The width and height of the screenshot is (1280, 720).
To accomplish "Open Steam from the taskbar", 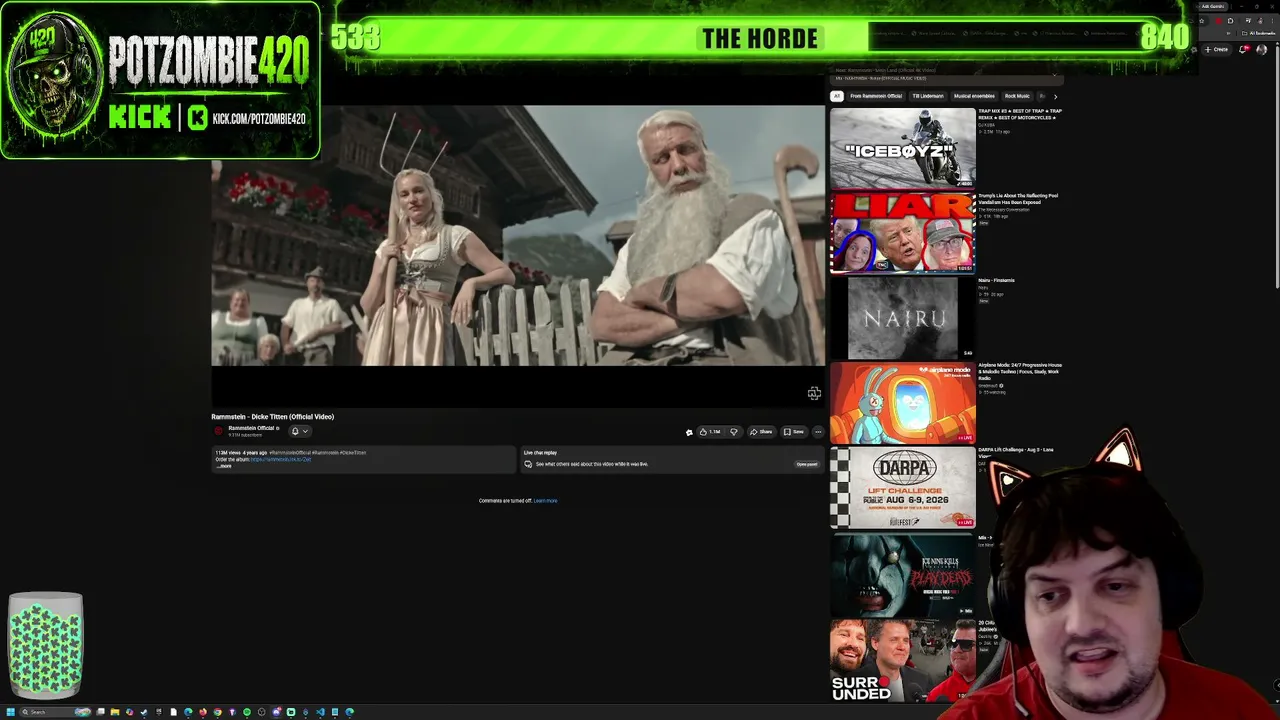I will 144,712.
